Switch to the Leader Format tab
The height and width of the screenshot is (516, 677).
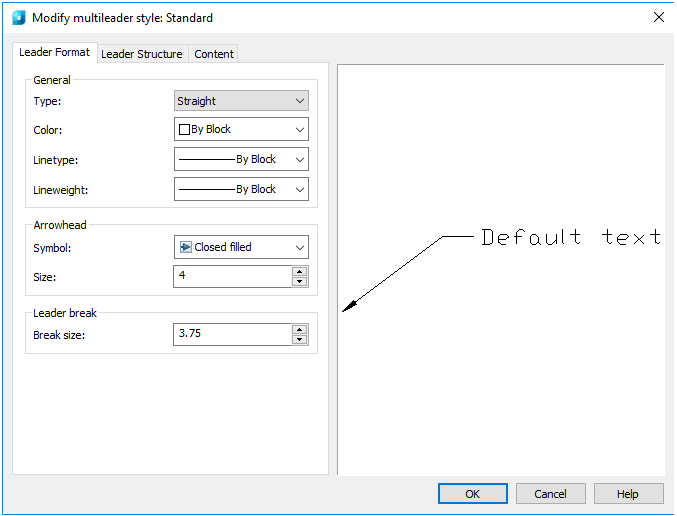pos(54,52)
